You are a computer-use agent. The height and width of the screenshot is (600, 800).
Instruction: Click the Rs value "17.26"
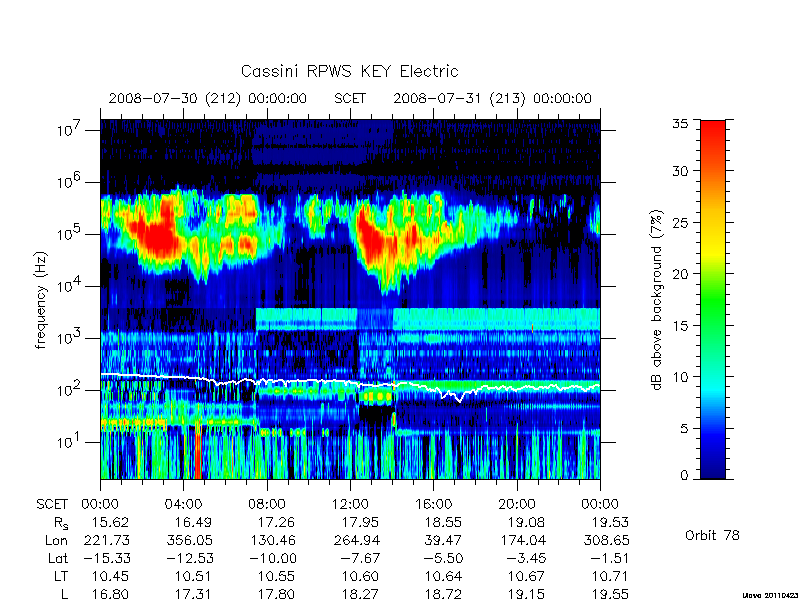(276, 523)
